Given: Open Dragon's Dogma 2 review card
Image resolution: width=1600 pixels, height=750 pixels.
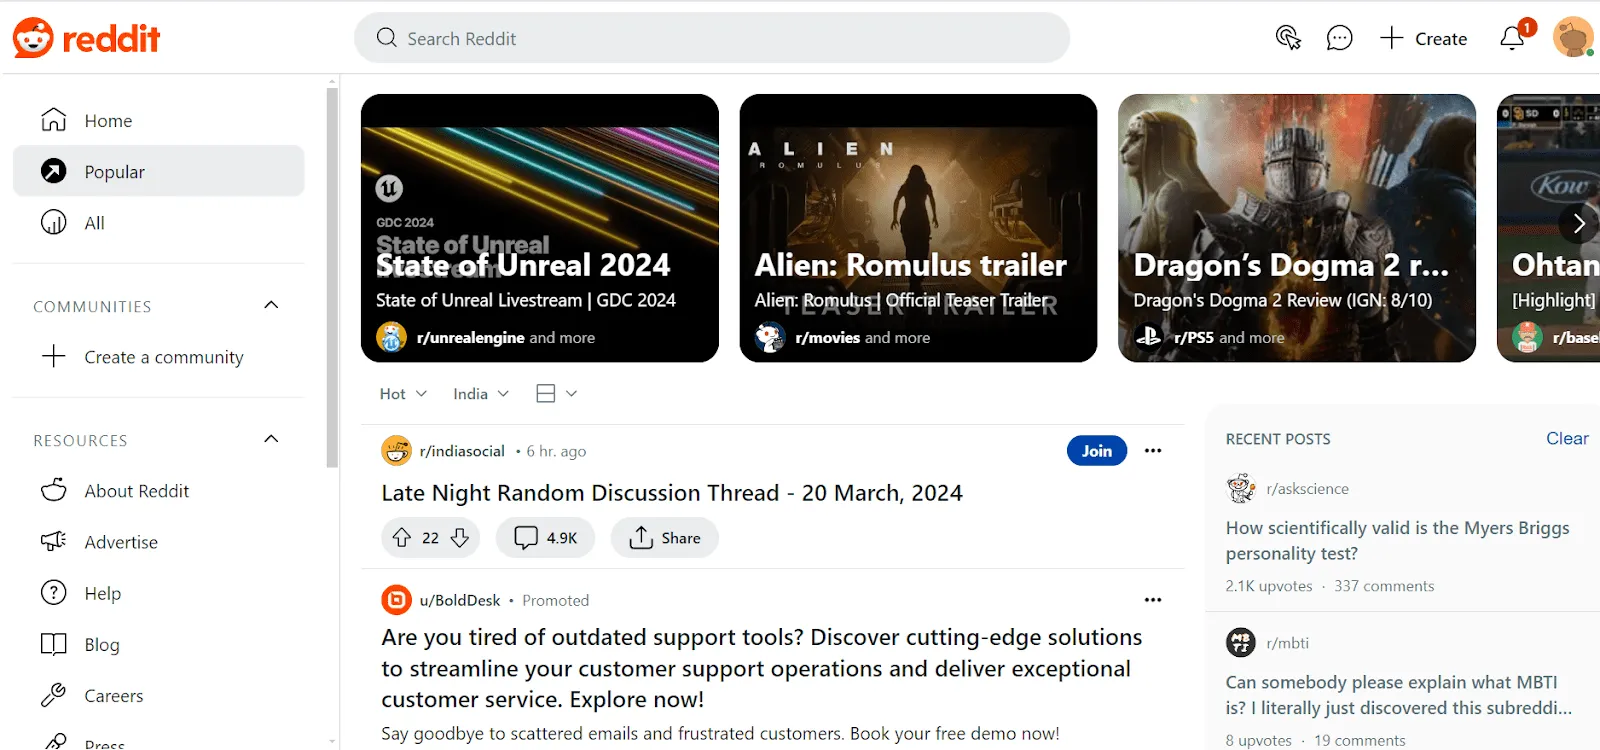Looking at the screenshot, I should coord(1297,228).
